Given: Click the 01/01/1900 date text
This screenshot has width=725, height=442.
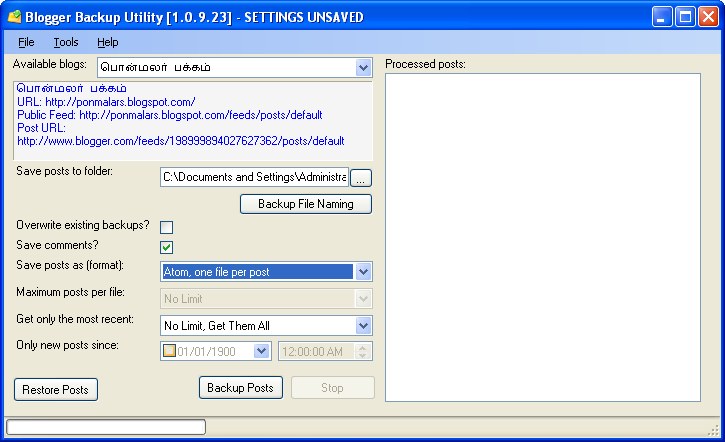Looking at the screenshot, I should 206,352.
